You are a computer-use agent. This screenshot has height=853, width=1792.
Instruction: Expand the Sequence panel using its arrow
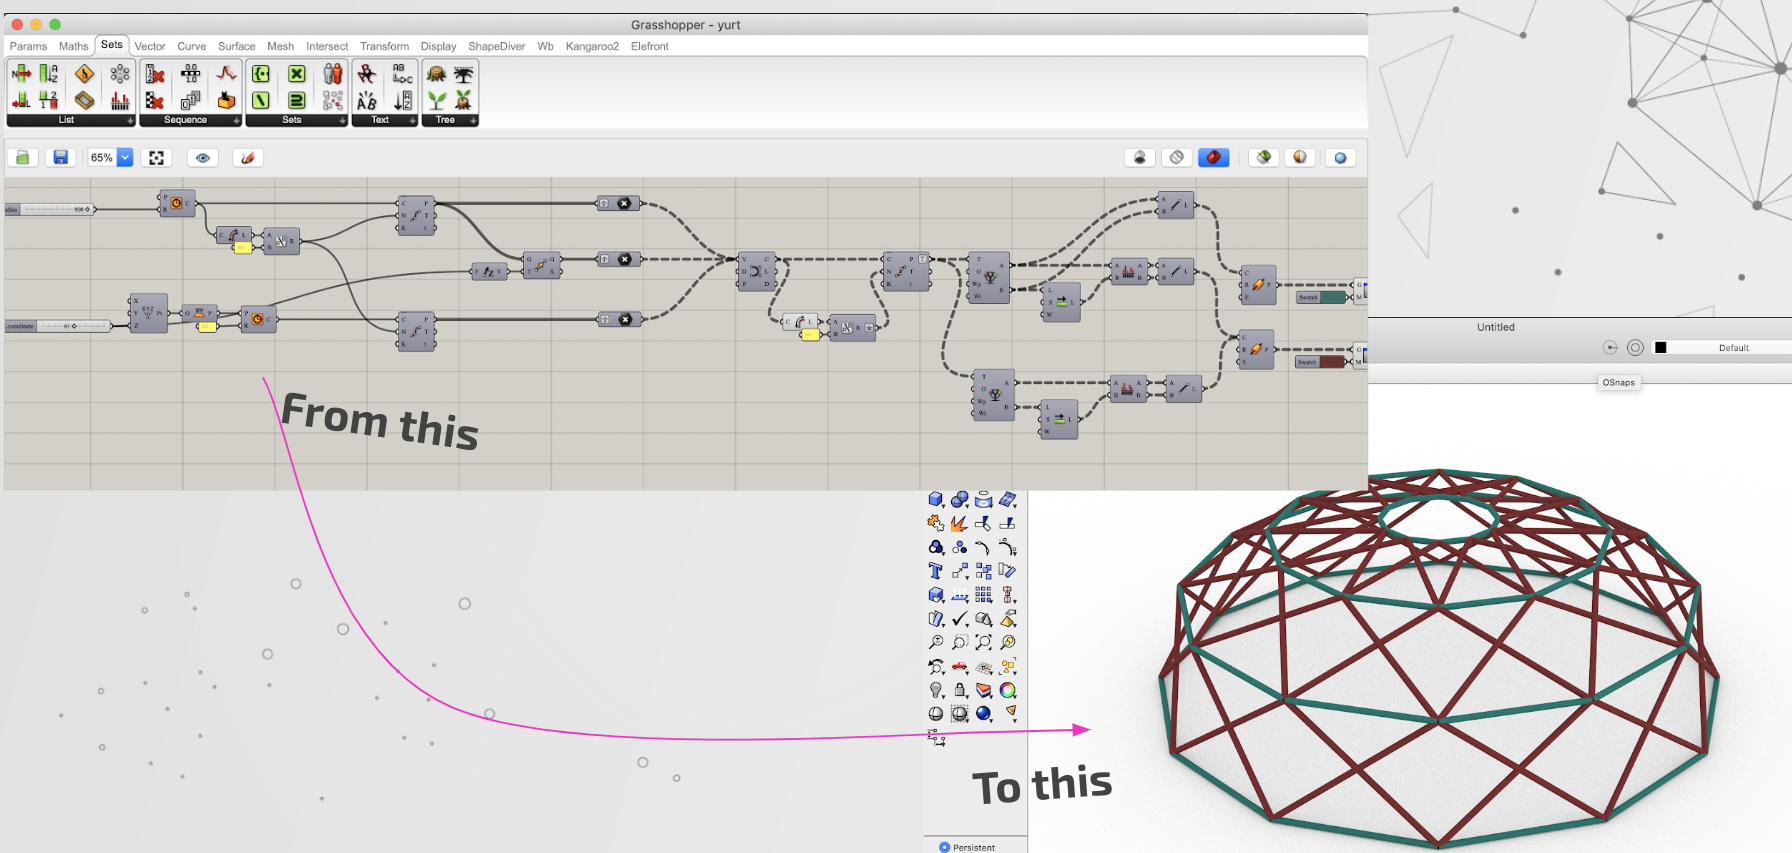[x=236, y=121]
